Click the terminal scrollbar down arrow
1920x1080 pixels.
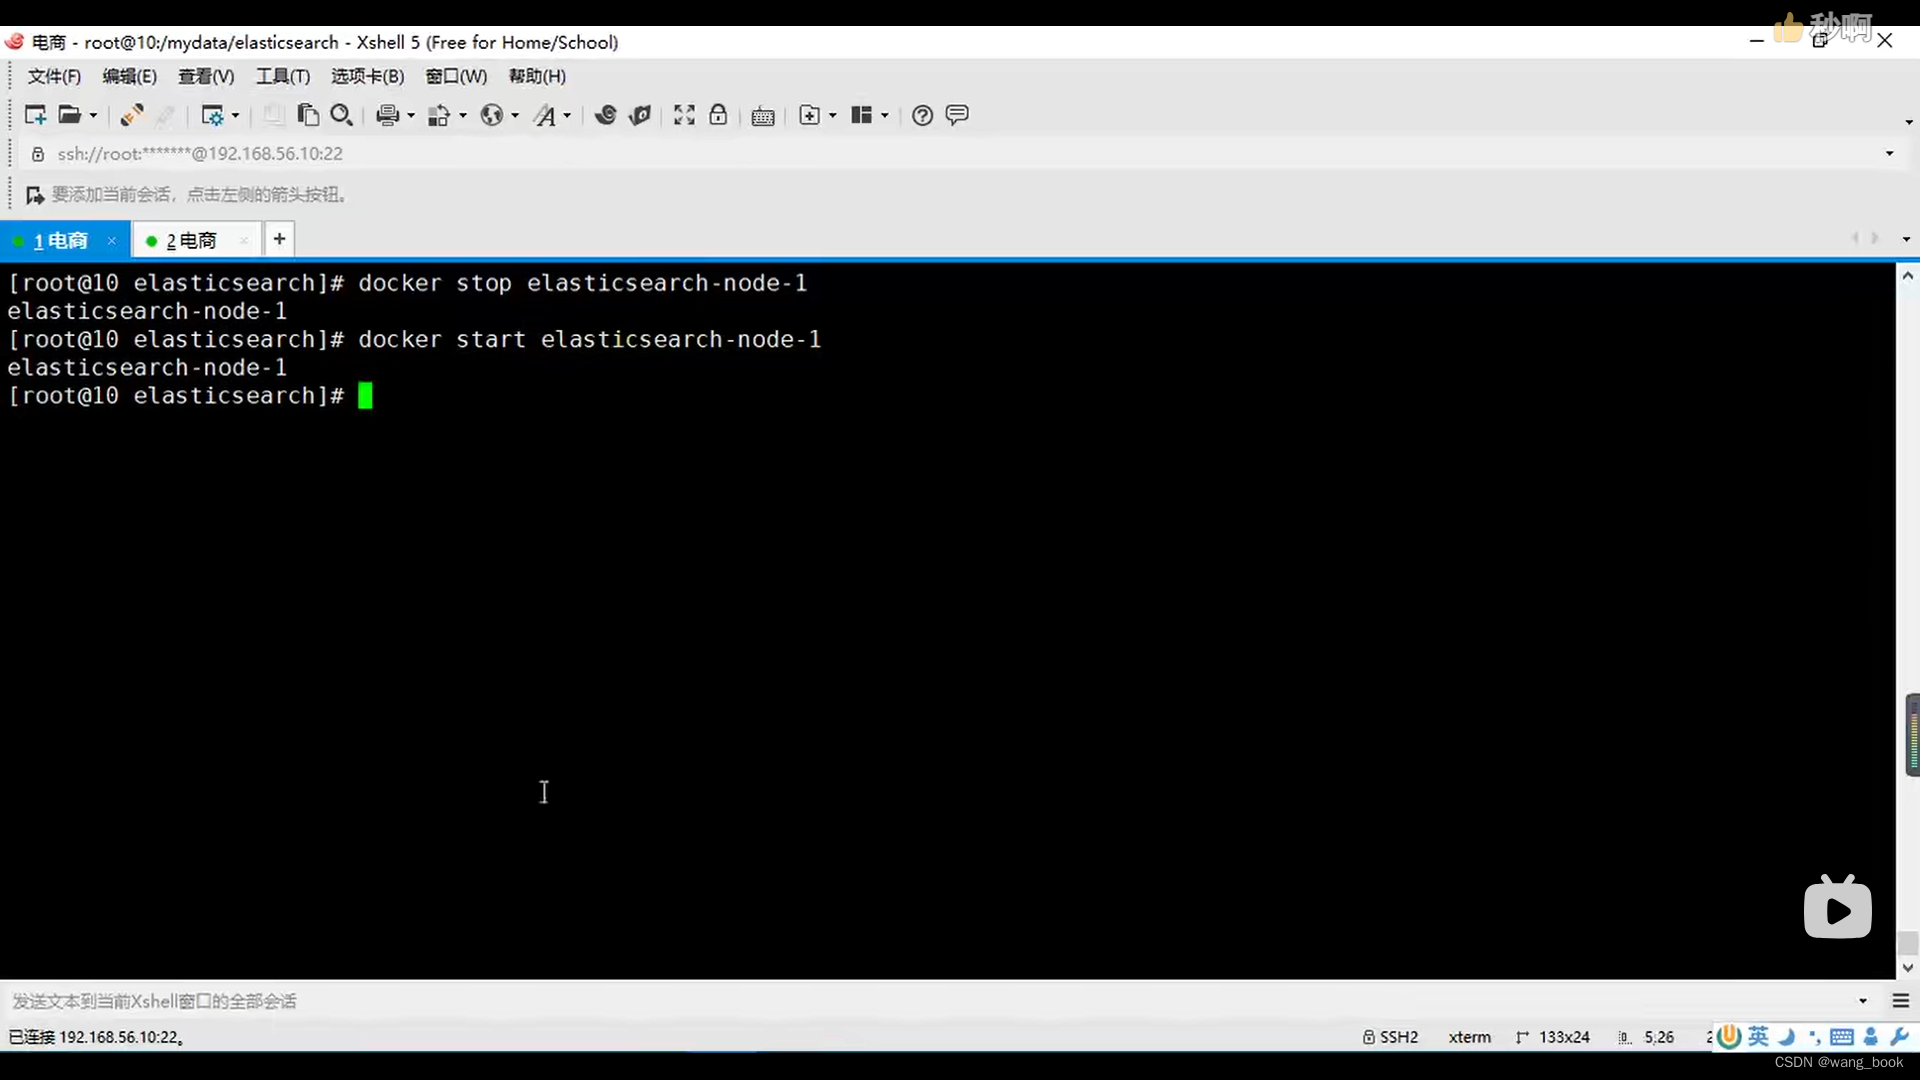(x=1907, y=968)
